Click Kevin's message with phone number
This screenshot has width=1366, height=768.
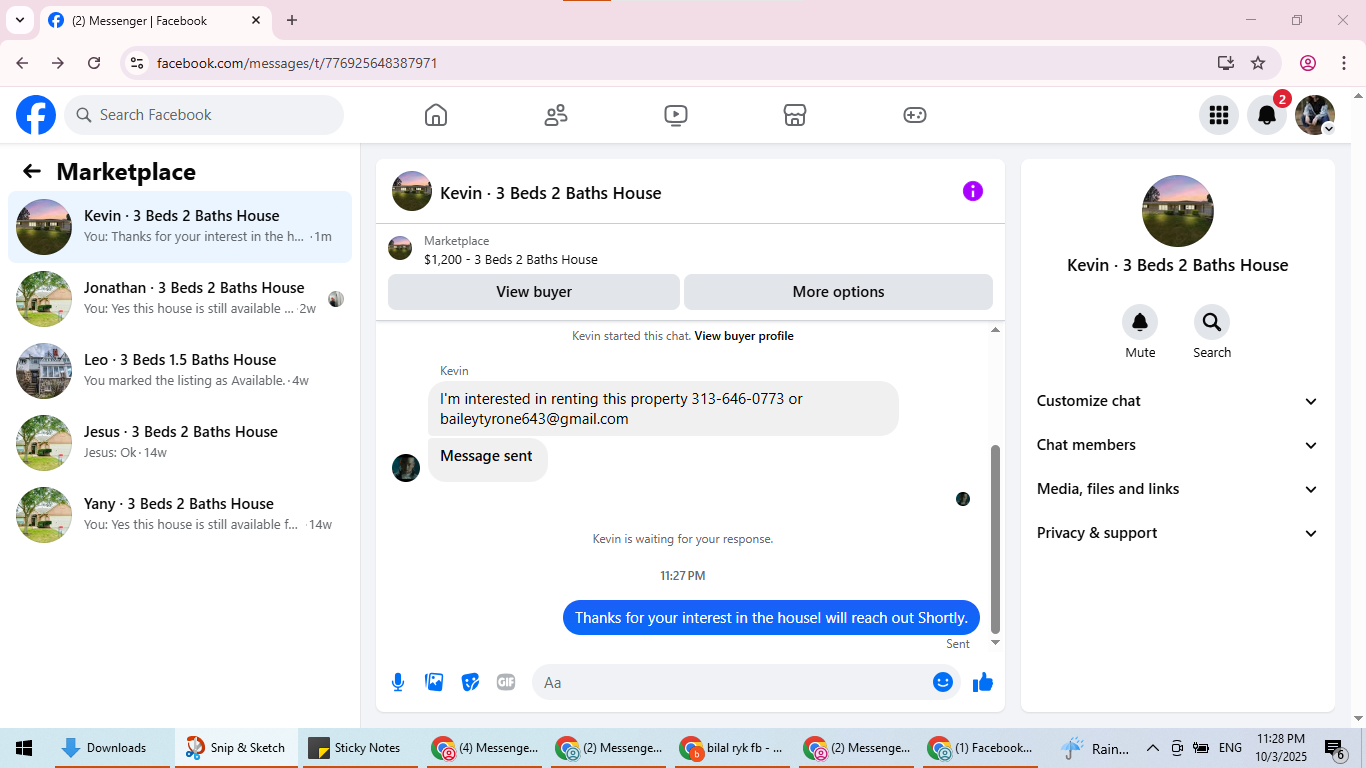[663, 408]
